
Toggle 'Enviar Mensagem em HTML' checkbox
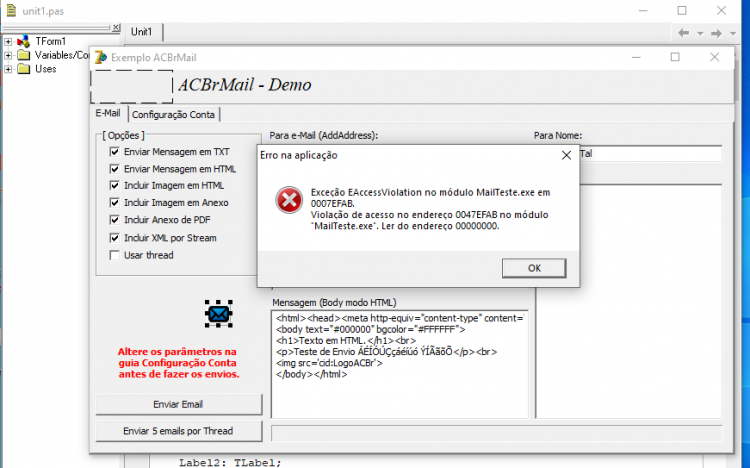(x=114, y=169)
